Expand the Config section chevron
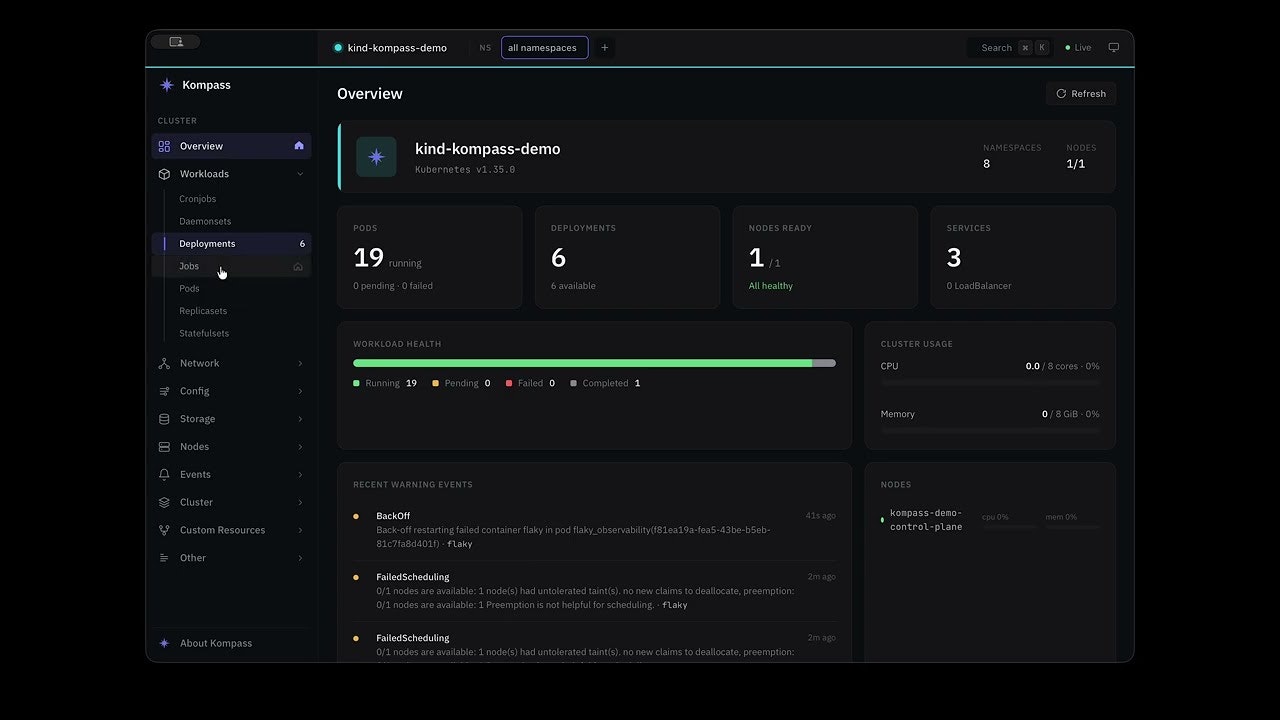This screenshot has width=1280, height=720. coord(300,391)
